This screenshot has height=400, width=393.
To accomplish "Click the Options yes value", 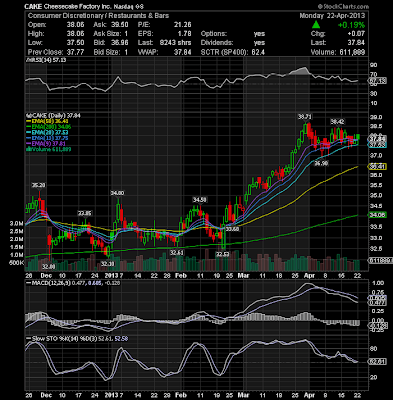I will click(259, 34).
